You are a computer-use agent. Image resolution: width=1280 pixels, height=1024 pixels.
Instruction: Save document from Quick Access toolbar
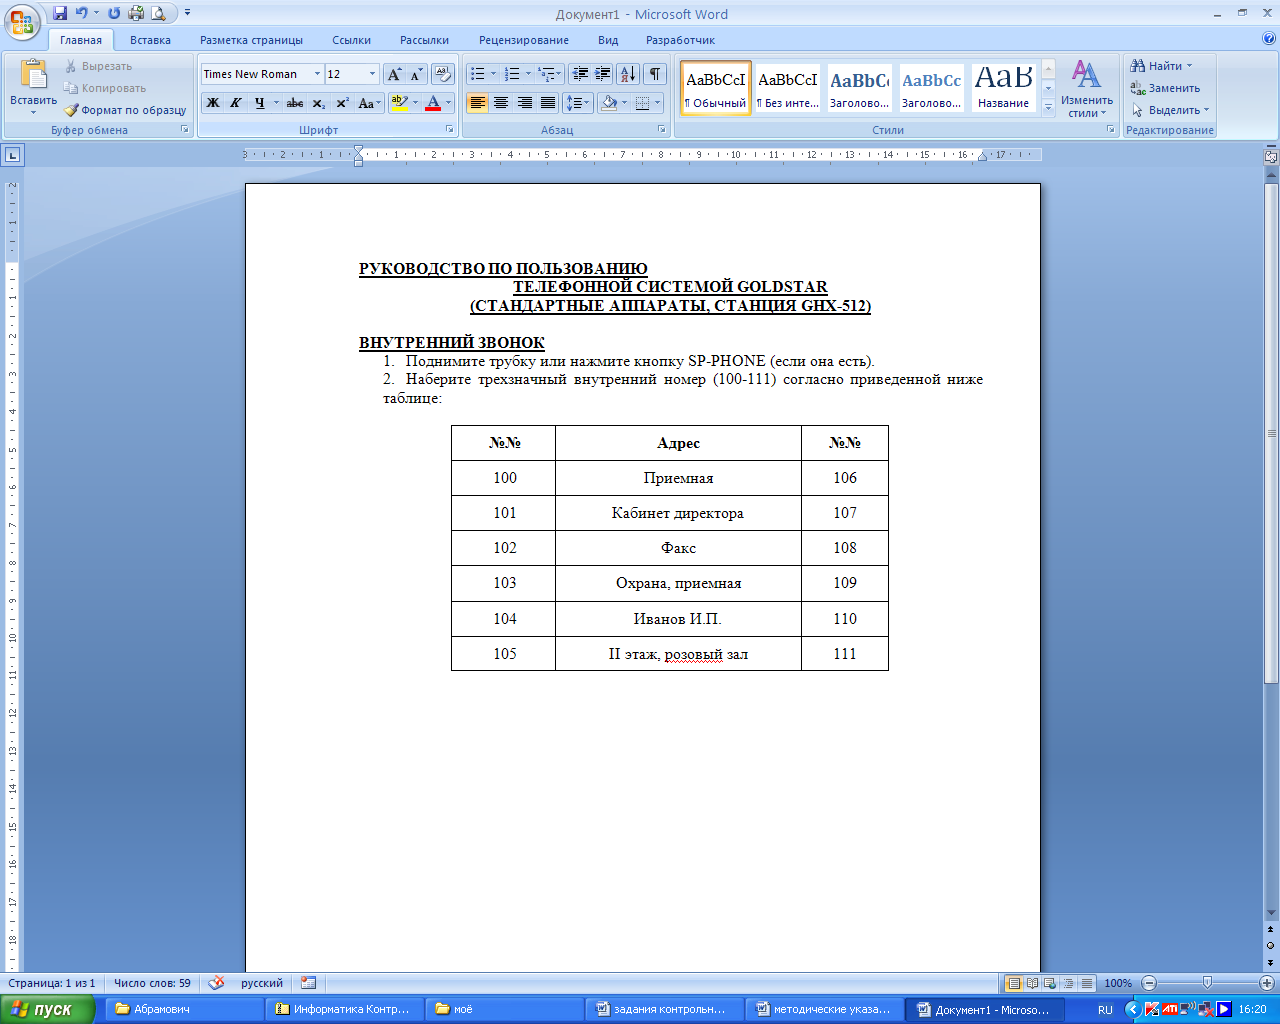pyautogui.click(x=60, y=13)
